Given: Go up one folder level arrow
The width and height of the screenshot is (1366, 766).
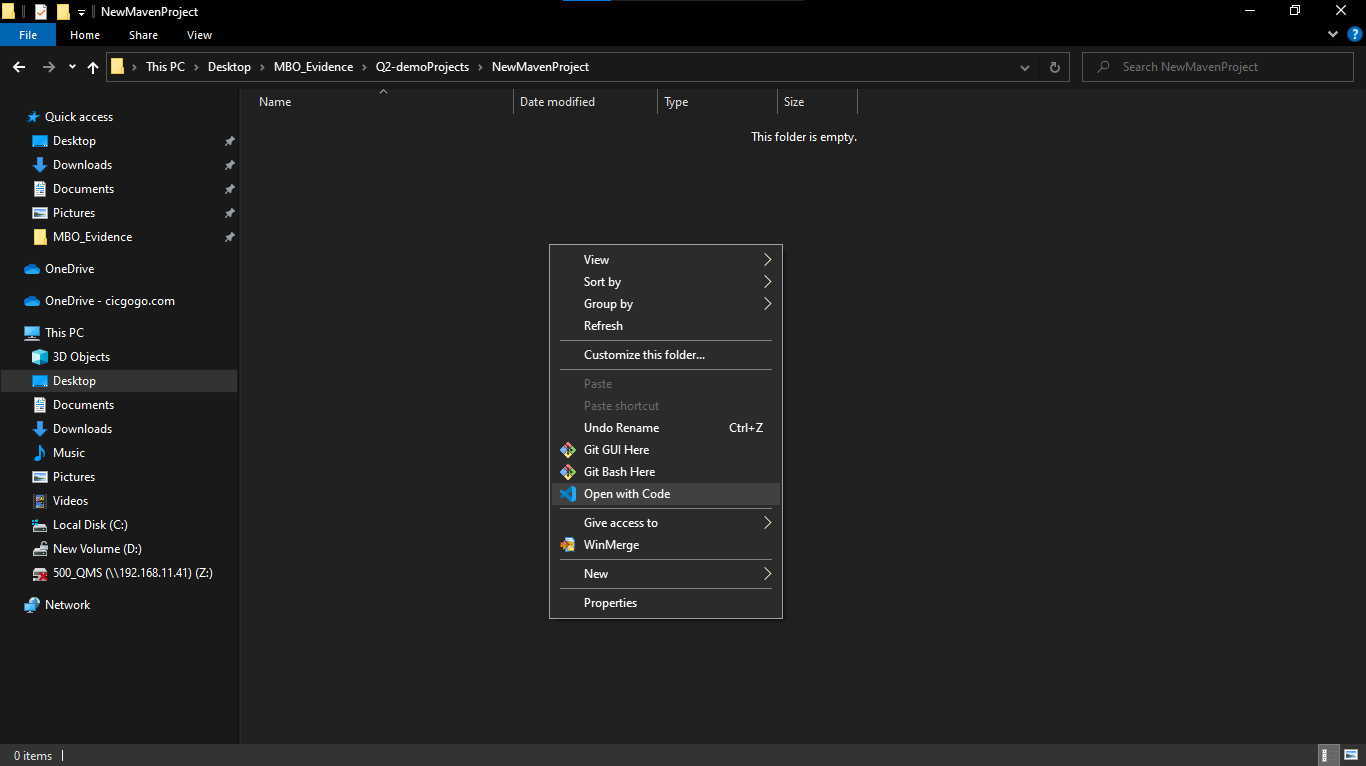Looking at the screenshot, I should point(93,67).
